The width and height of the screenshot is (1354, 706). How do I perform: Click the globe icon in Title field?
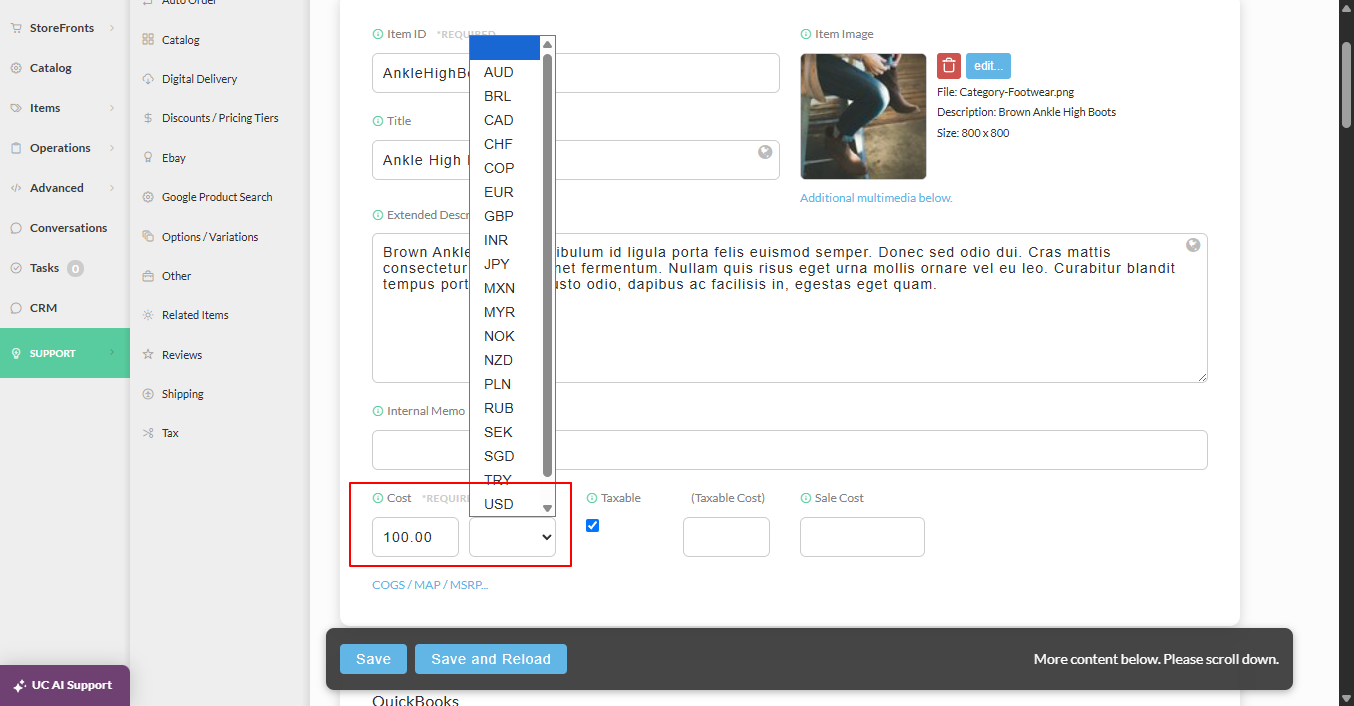click(765, 152)
